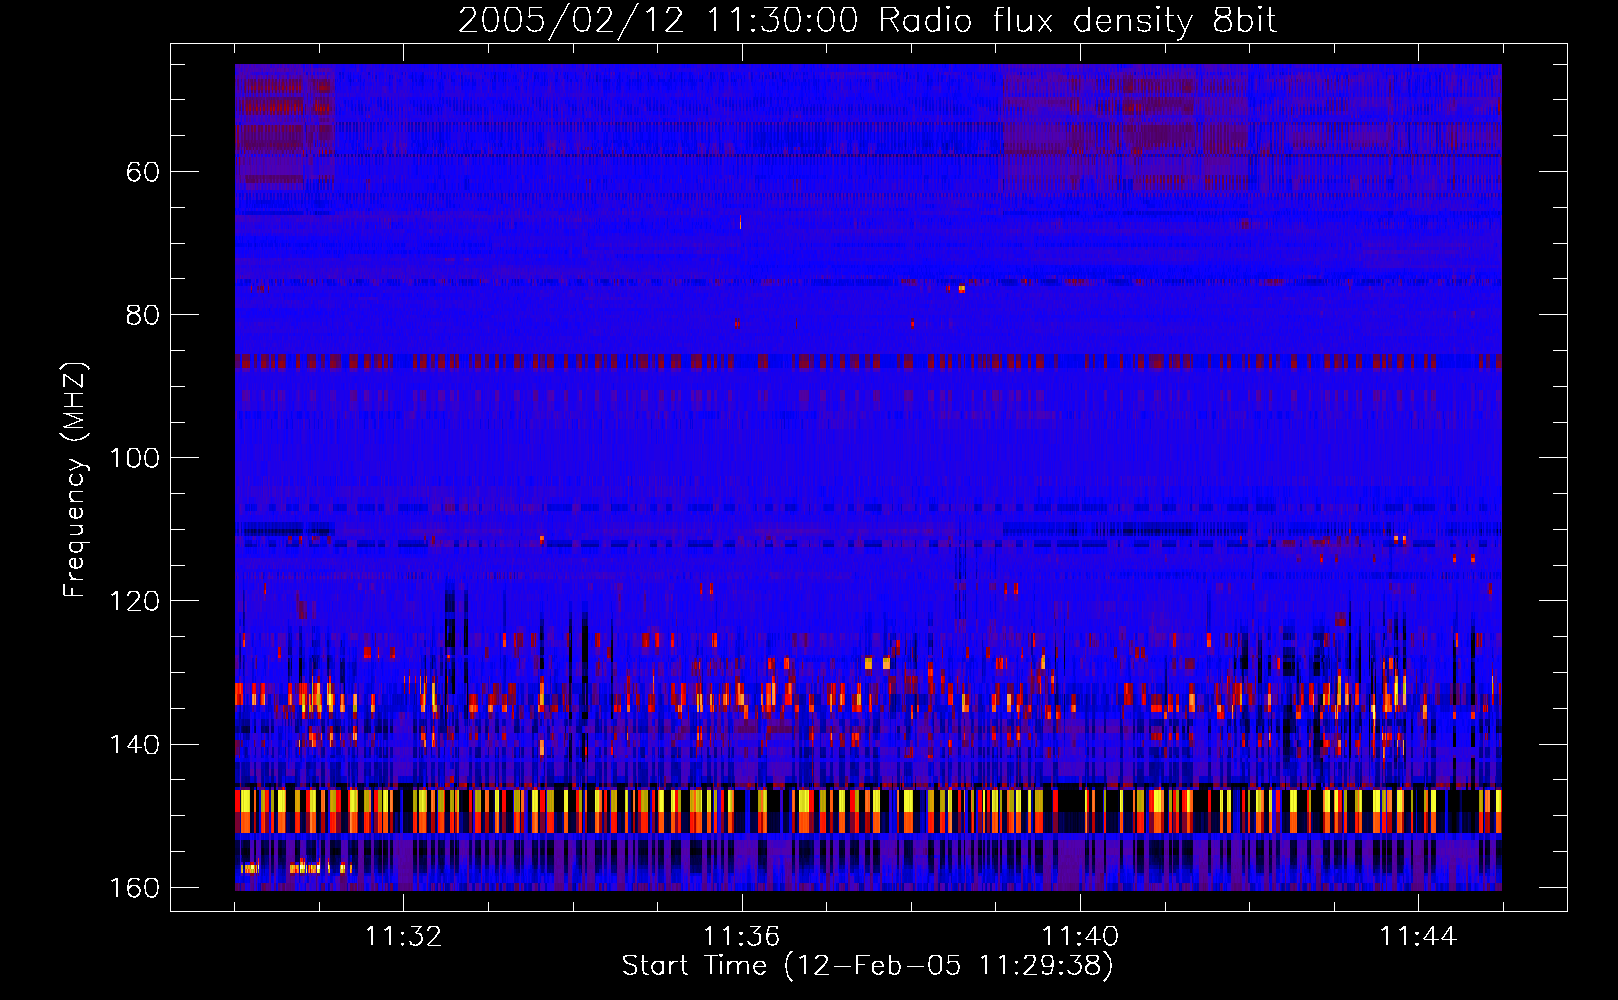Click the 140 frequency tick label
This screenshot has height=1000, width=1618.
134,745
